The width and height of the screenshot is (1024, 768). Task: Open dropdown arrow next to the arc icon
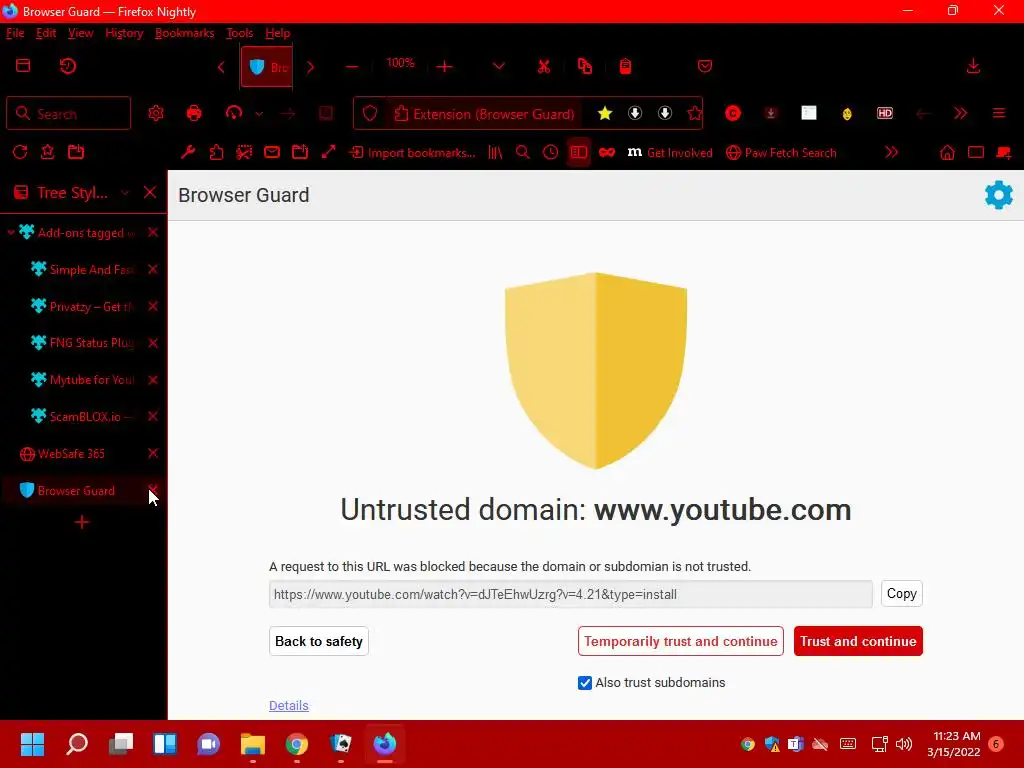[259, 114]
